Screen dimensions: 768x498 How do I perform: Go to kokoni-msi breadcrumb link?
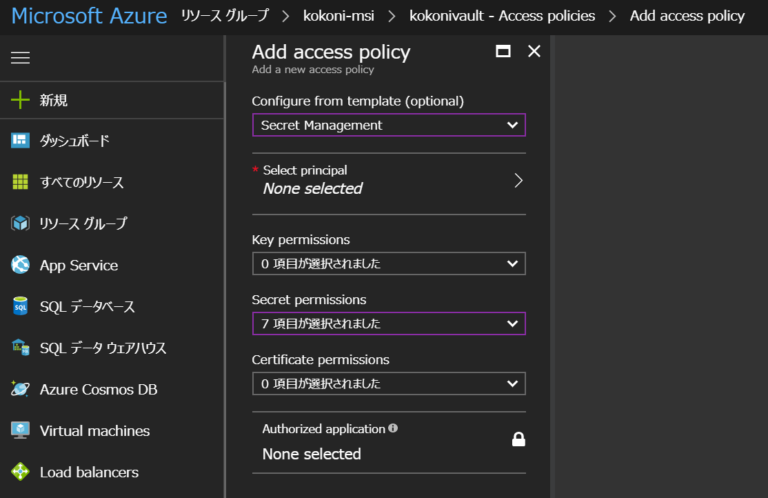pos(338,16)
